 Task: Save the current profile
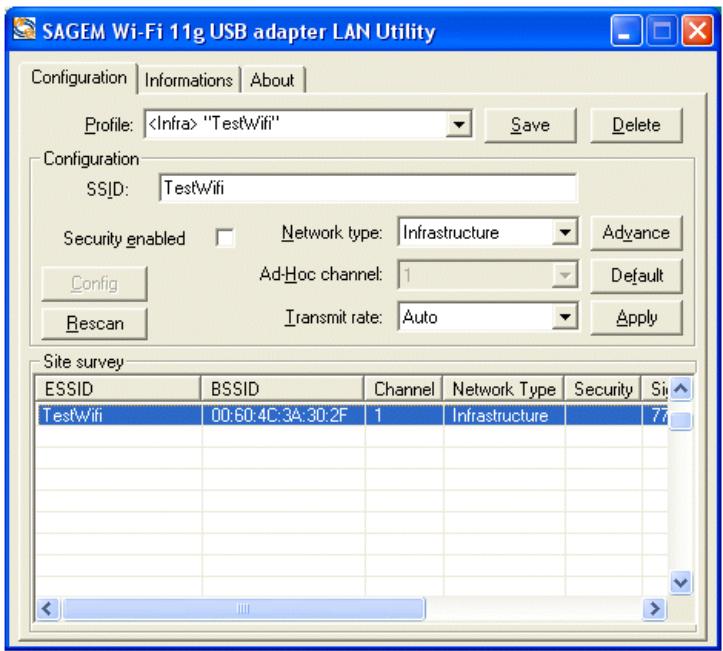(x=530, y=125)
